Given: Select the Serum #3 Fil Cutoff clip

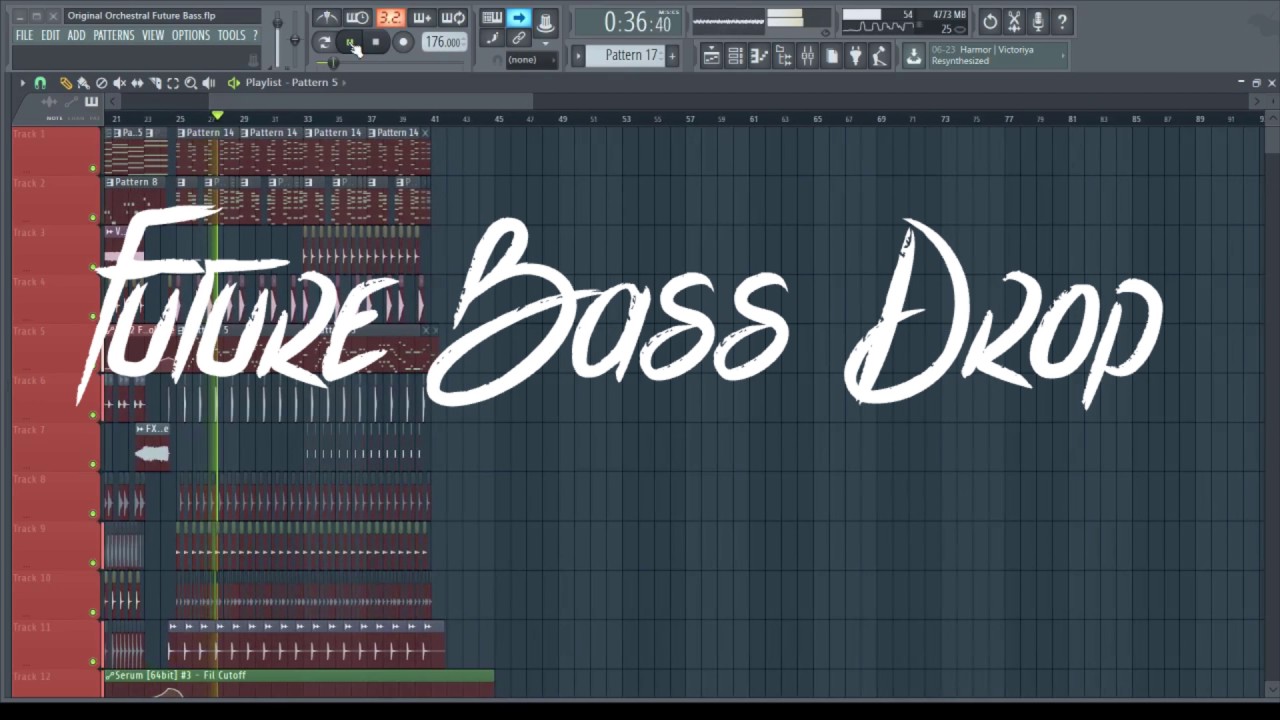Looking at the screenshot, I should 299,684.
